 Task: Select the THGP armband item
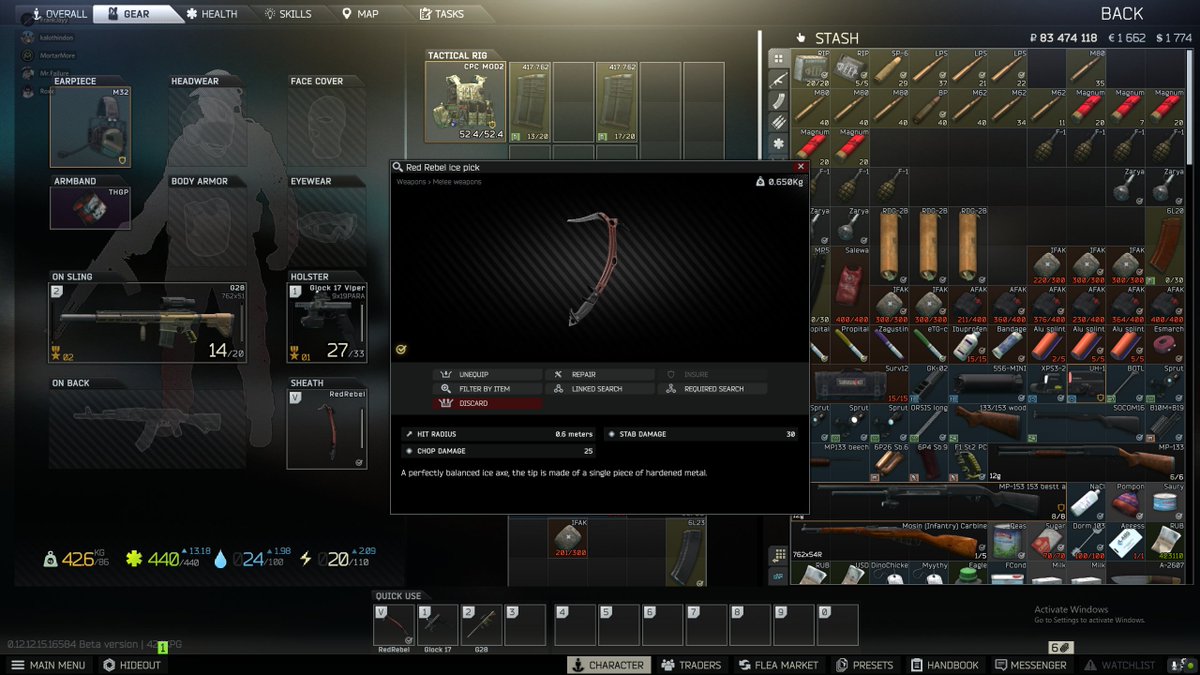pos(90,208)
